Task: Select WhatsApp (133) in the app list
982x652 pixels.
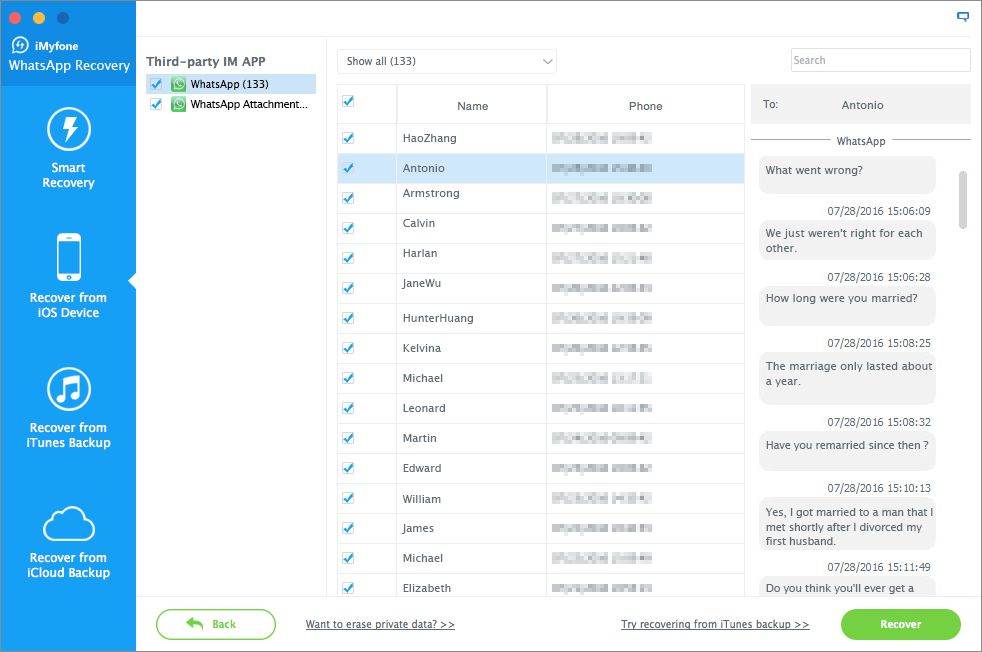Action: tap(231, 84)
